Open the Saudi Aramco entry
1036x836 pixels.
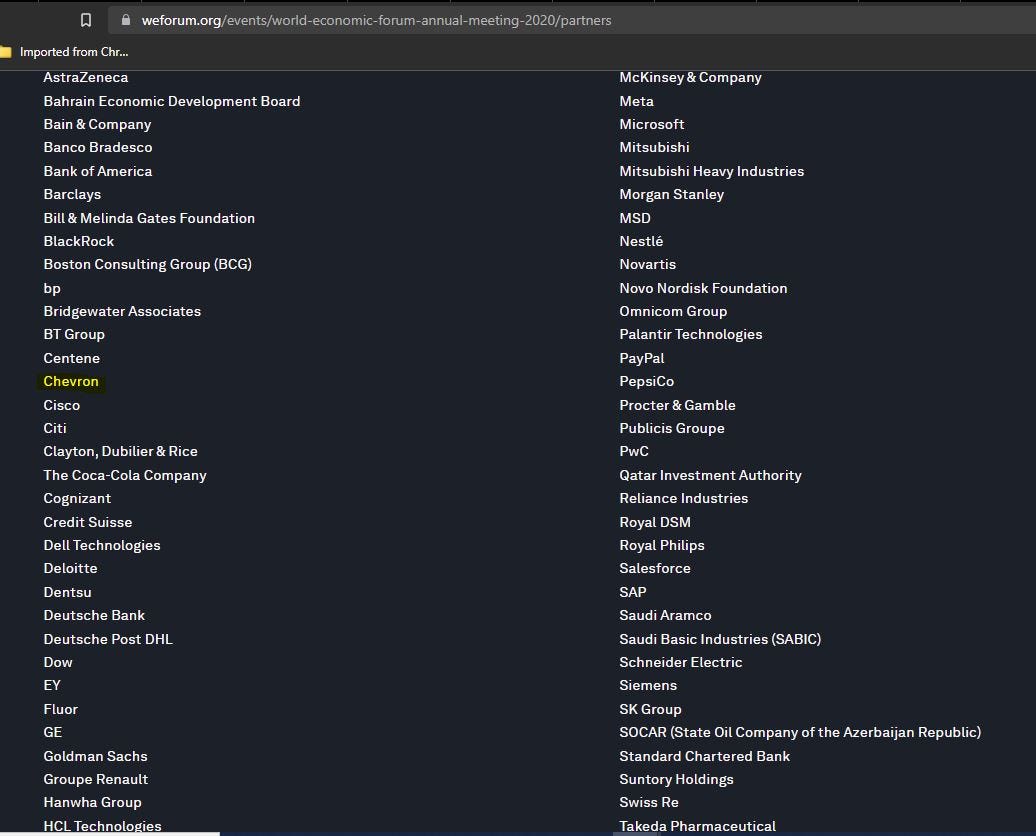pyautogui.click(x=665, y=615)
